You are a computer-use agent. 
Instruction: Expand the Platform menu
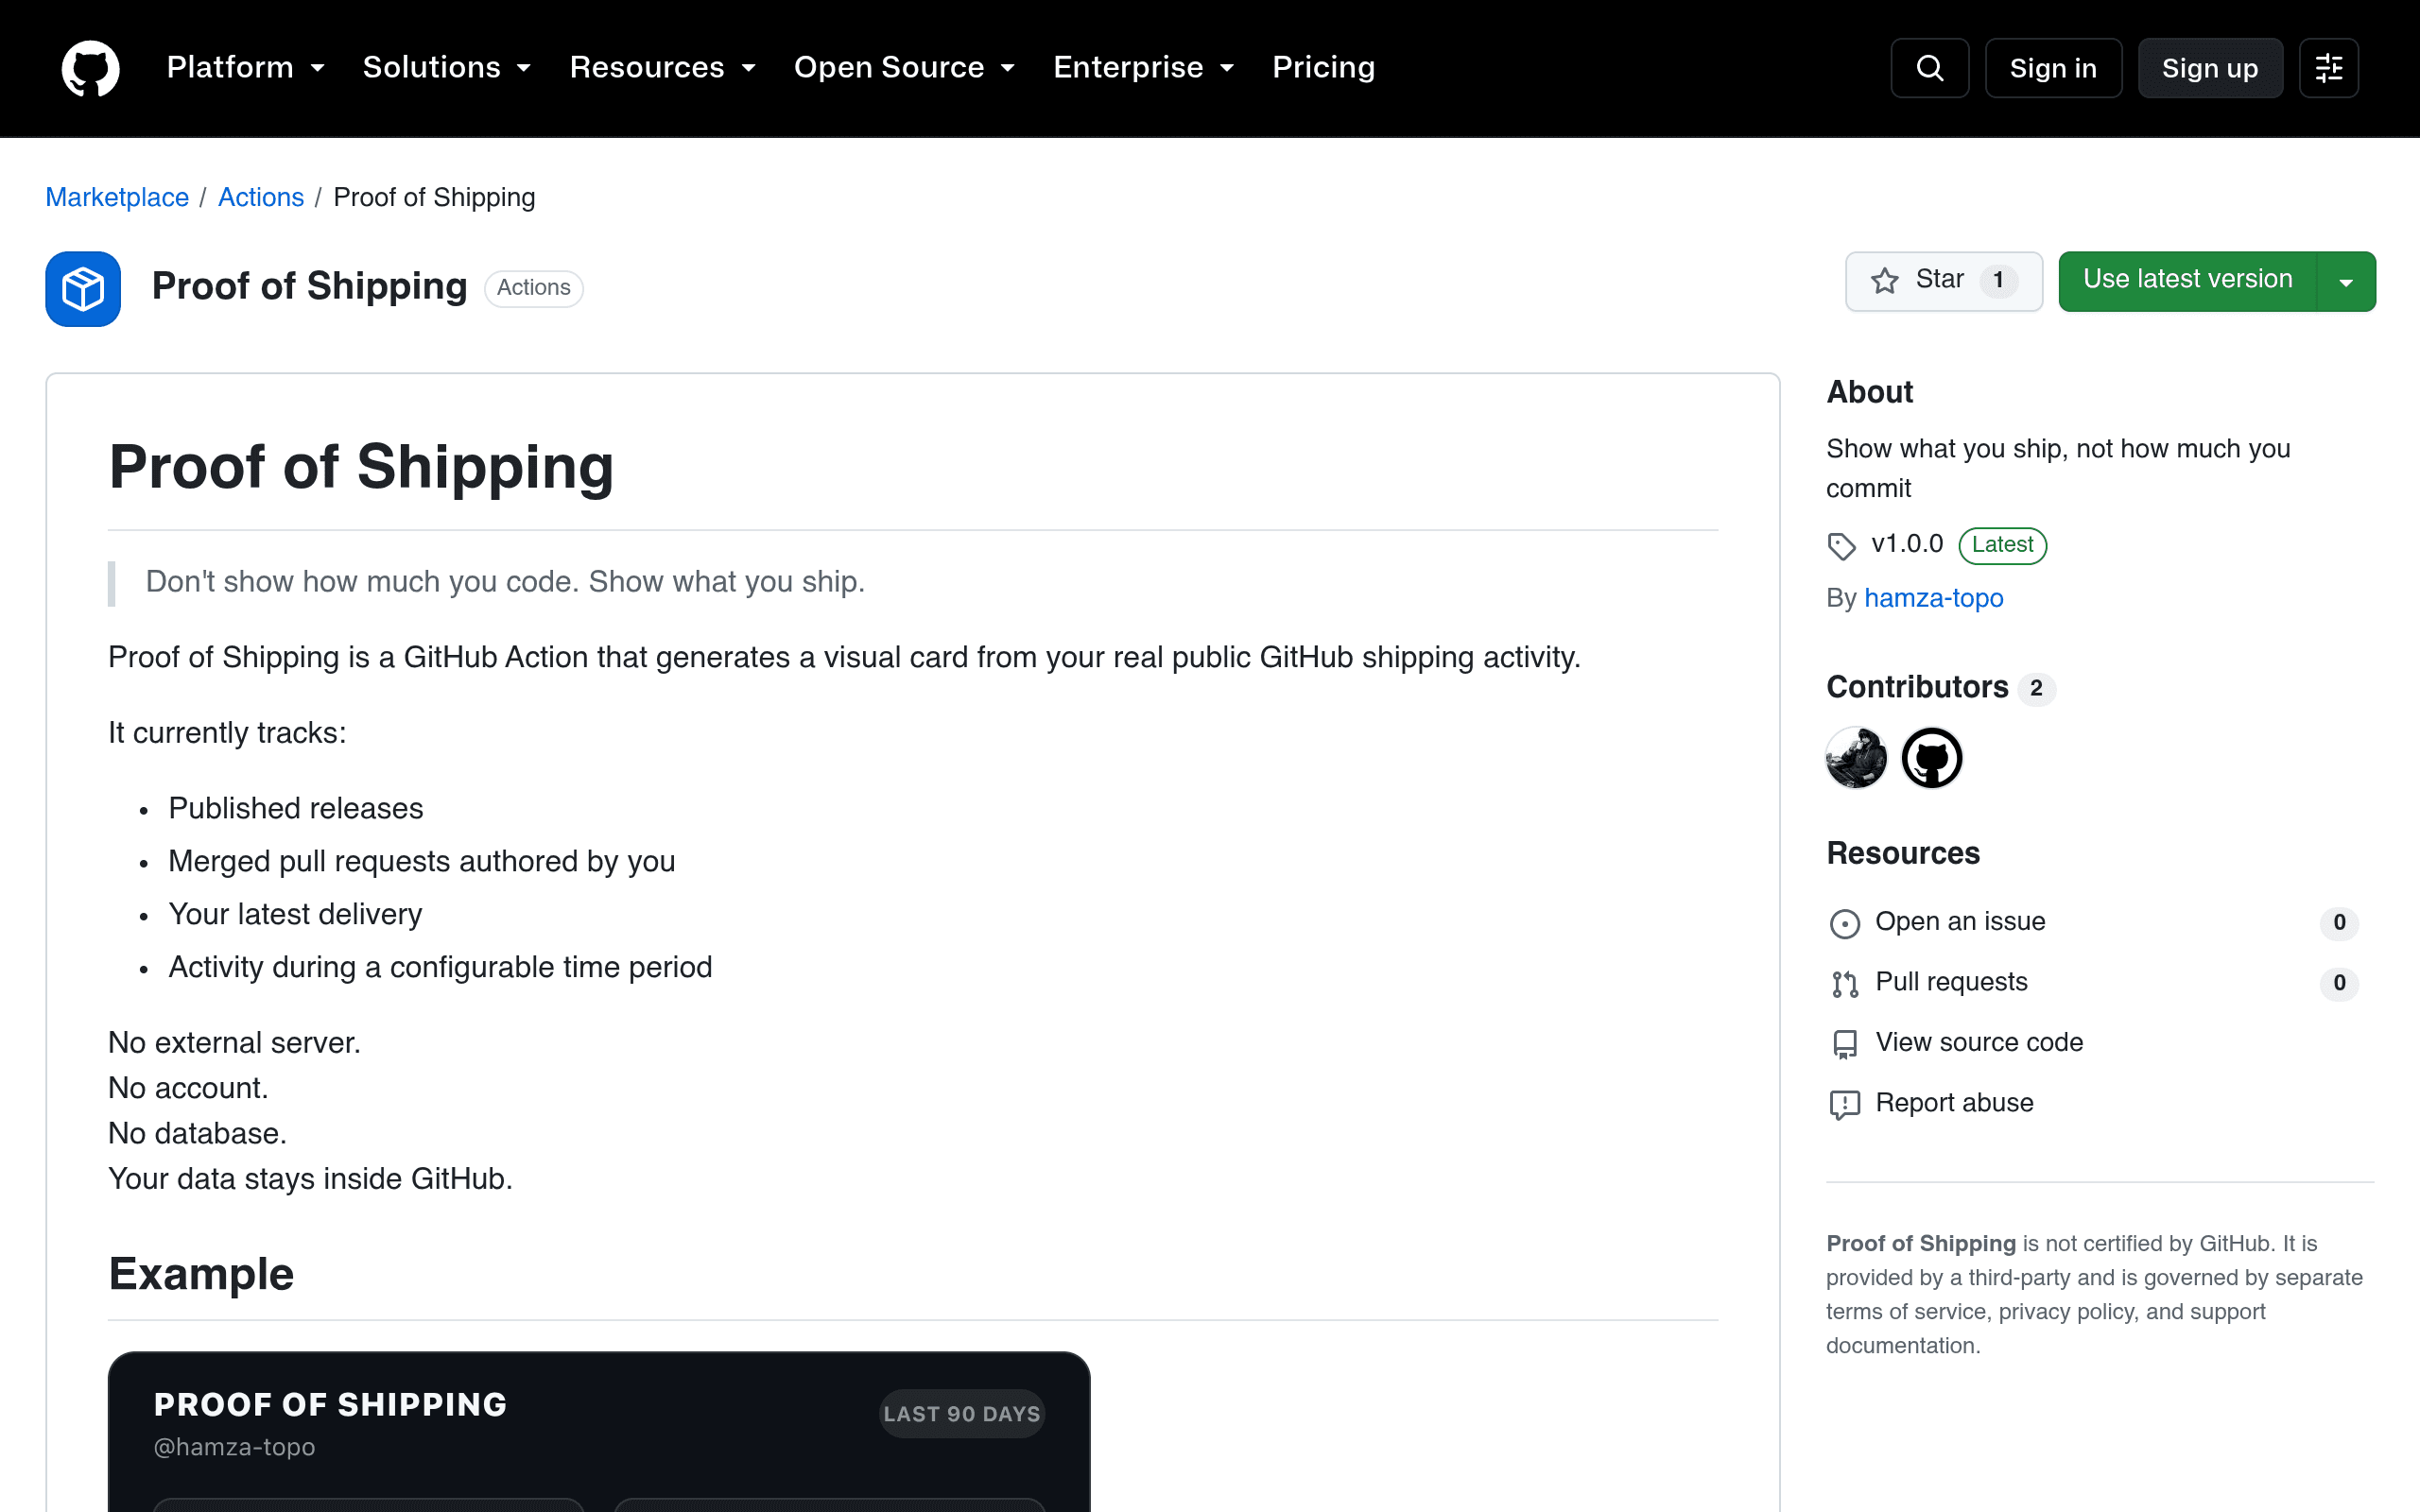tap(246, 68)
